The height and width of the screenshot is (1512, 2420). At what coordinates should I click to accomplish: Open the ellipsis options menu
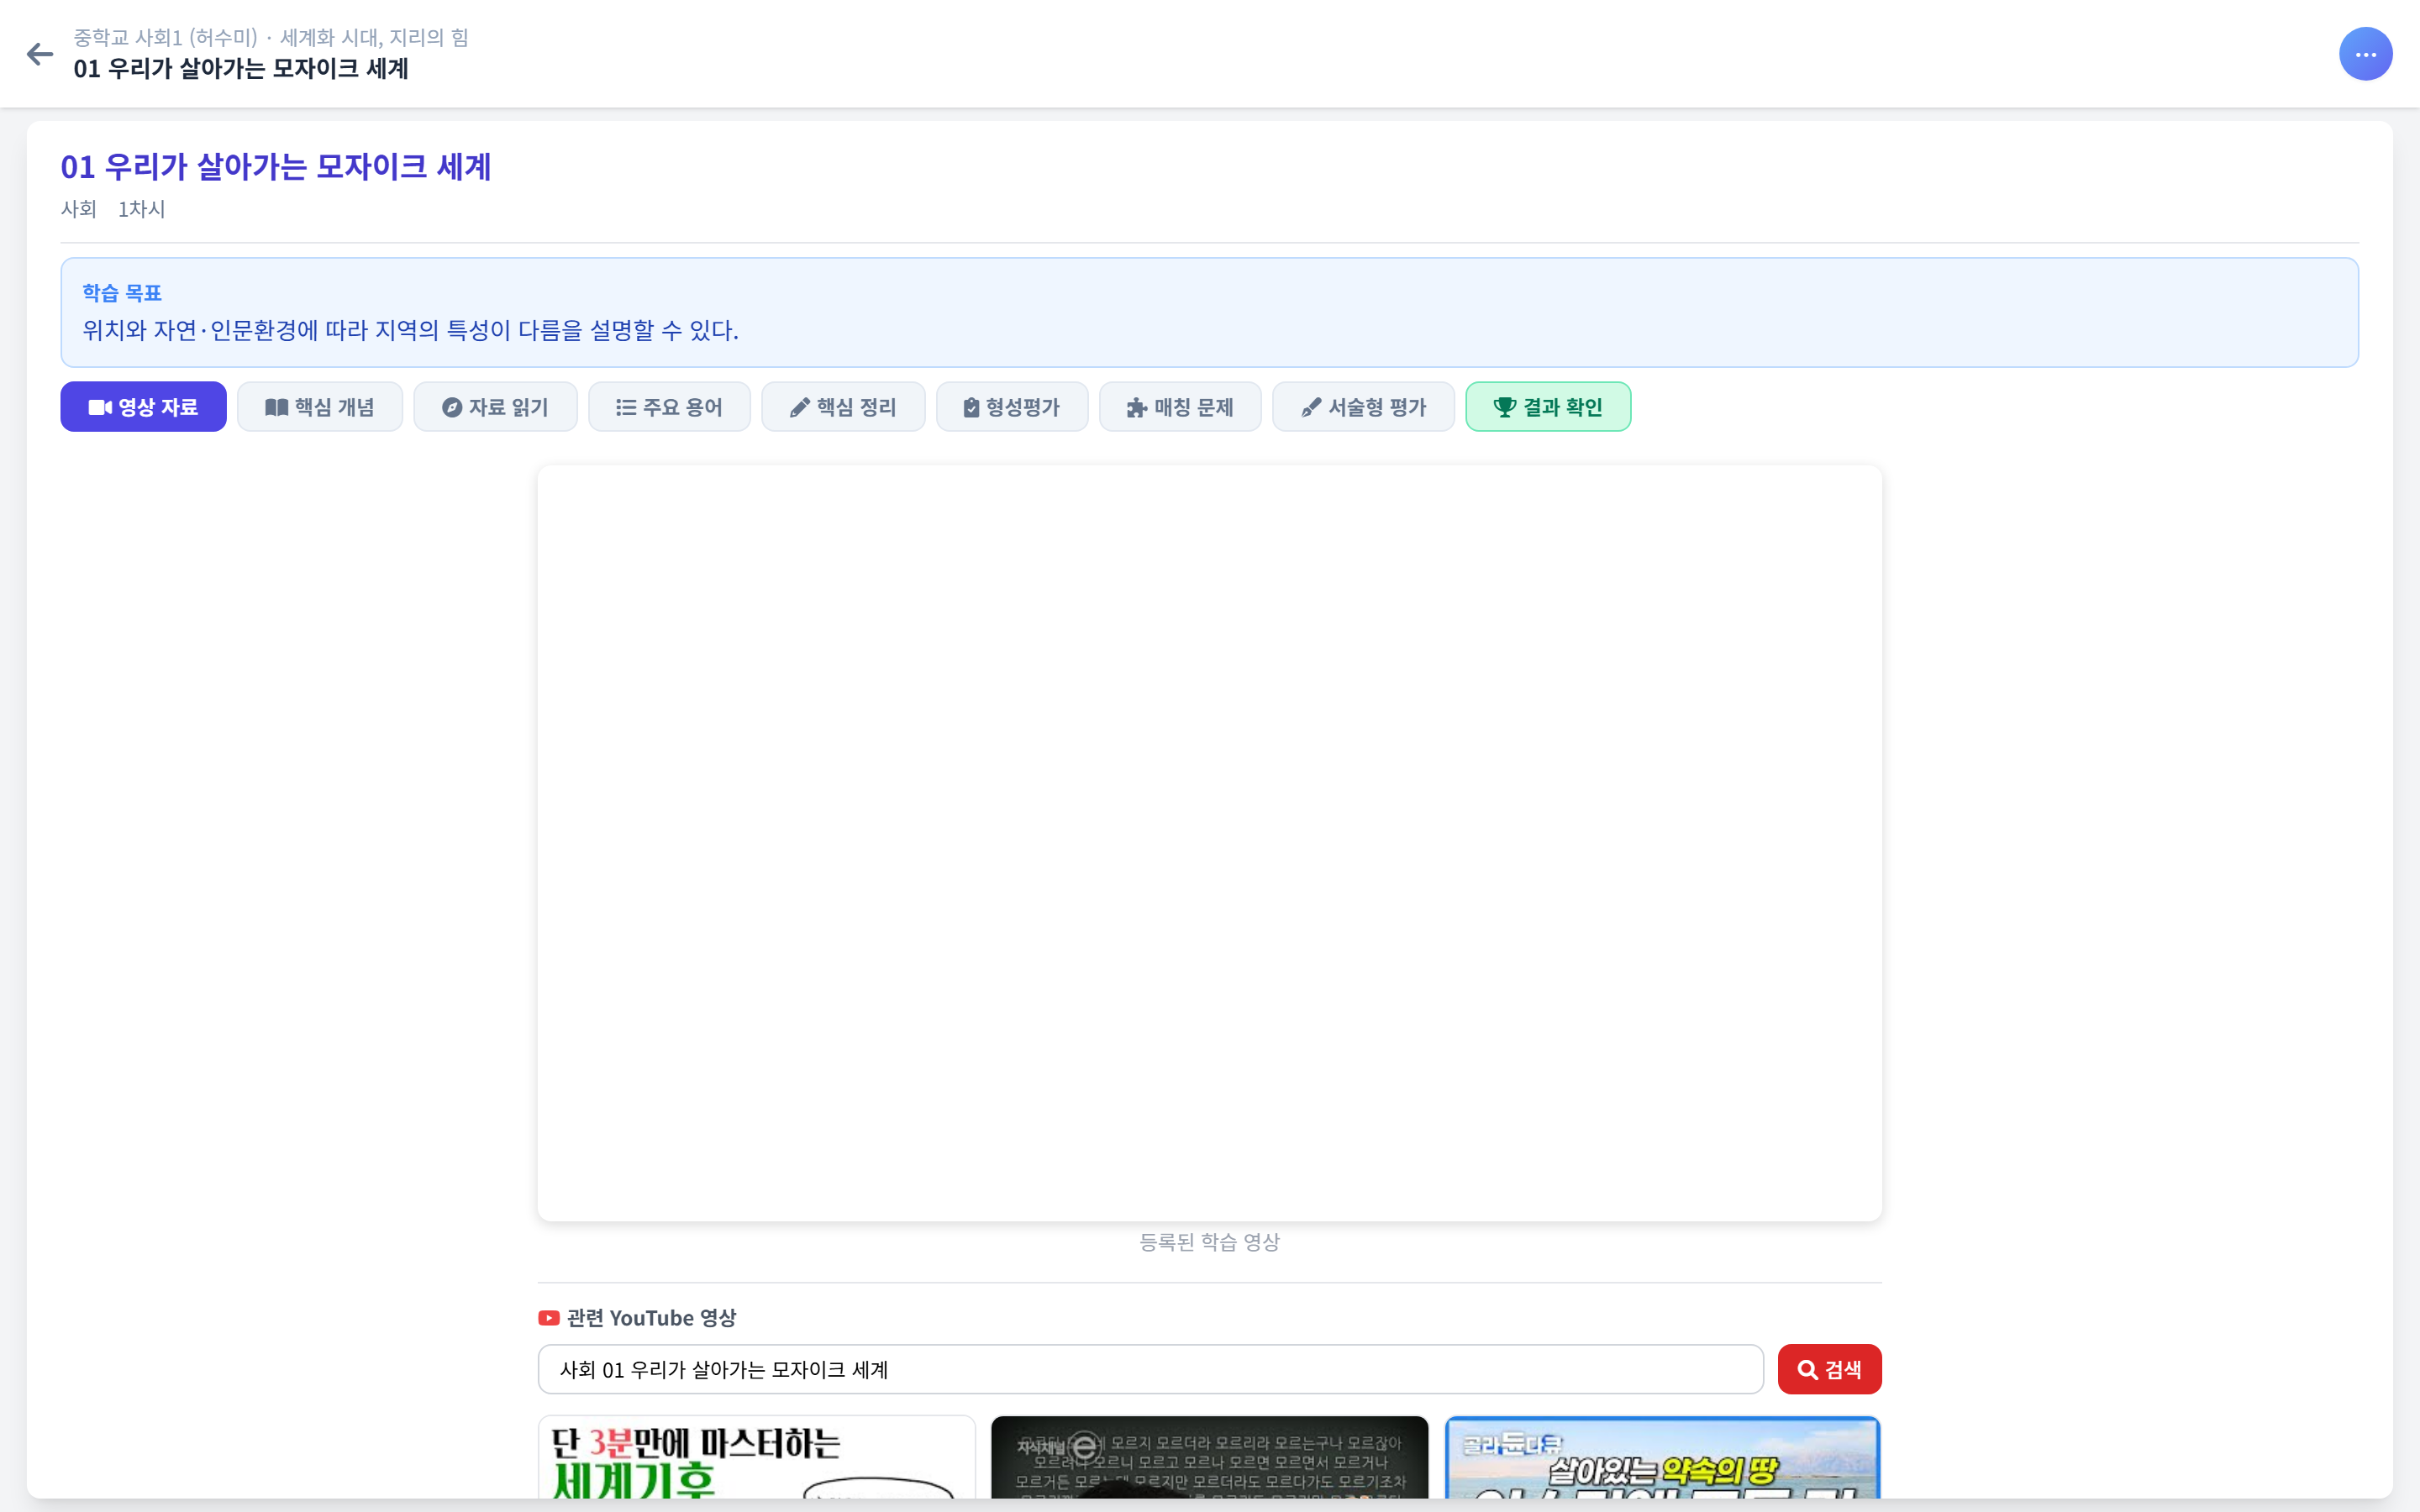pos(2366,53)
